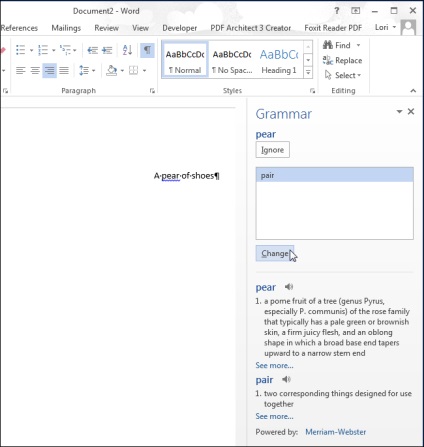Toggle Show/Hide paragraph marks
This screenshot has height=447, width=424.
pyautogui.click(x=147, y=50)
